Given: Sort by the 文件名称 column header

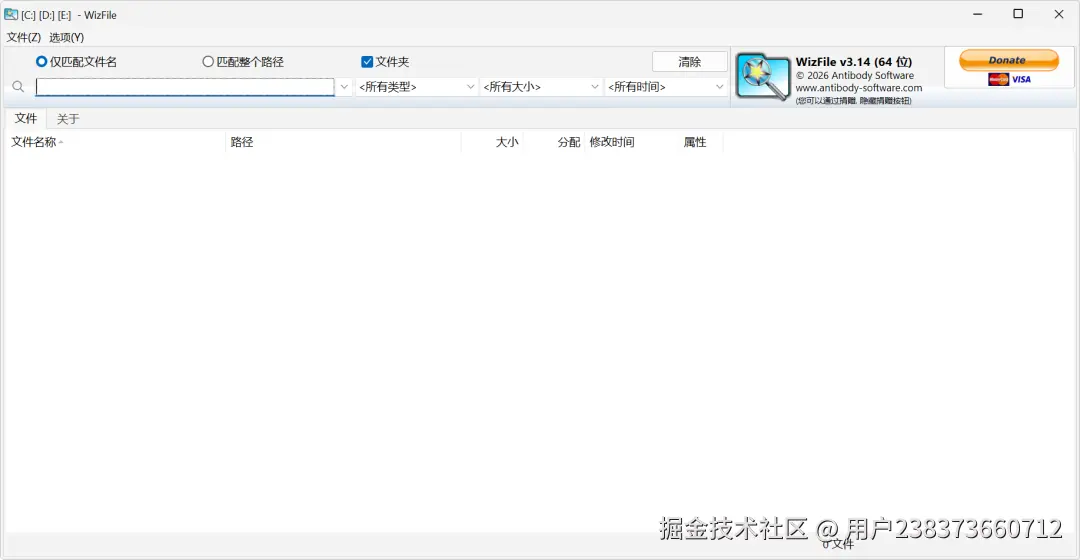Looking at the screenshot, I should coord(116,142).
